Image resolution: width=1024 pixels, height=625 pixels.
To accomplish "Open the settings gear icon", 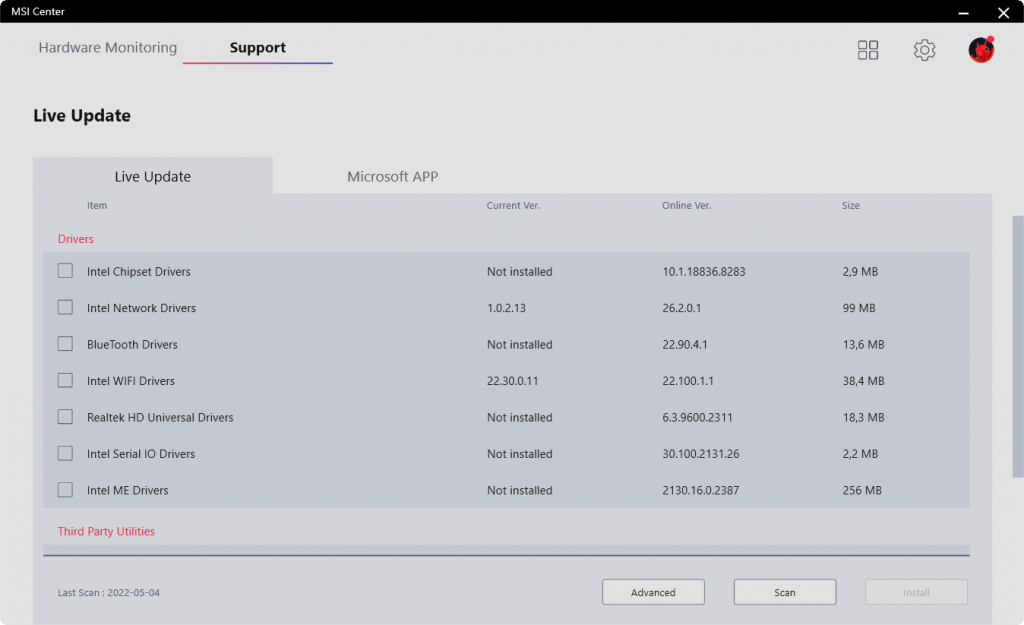I will coord(924,50).
